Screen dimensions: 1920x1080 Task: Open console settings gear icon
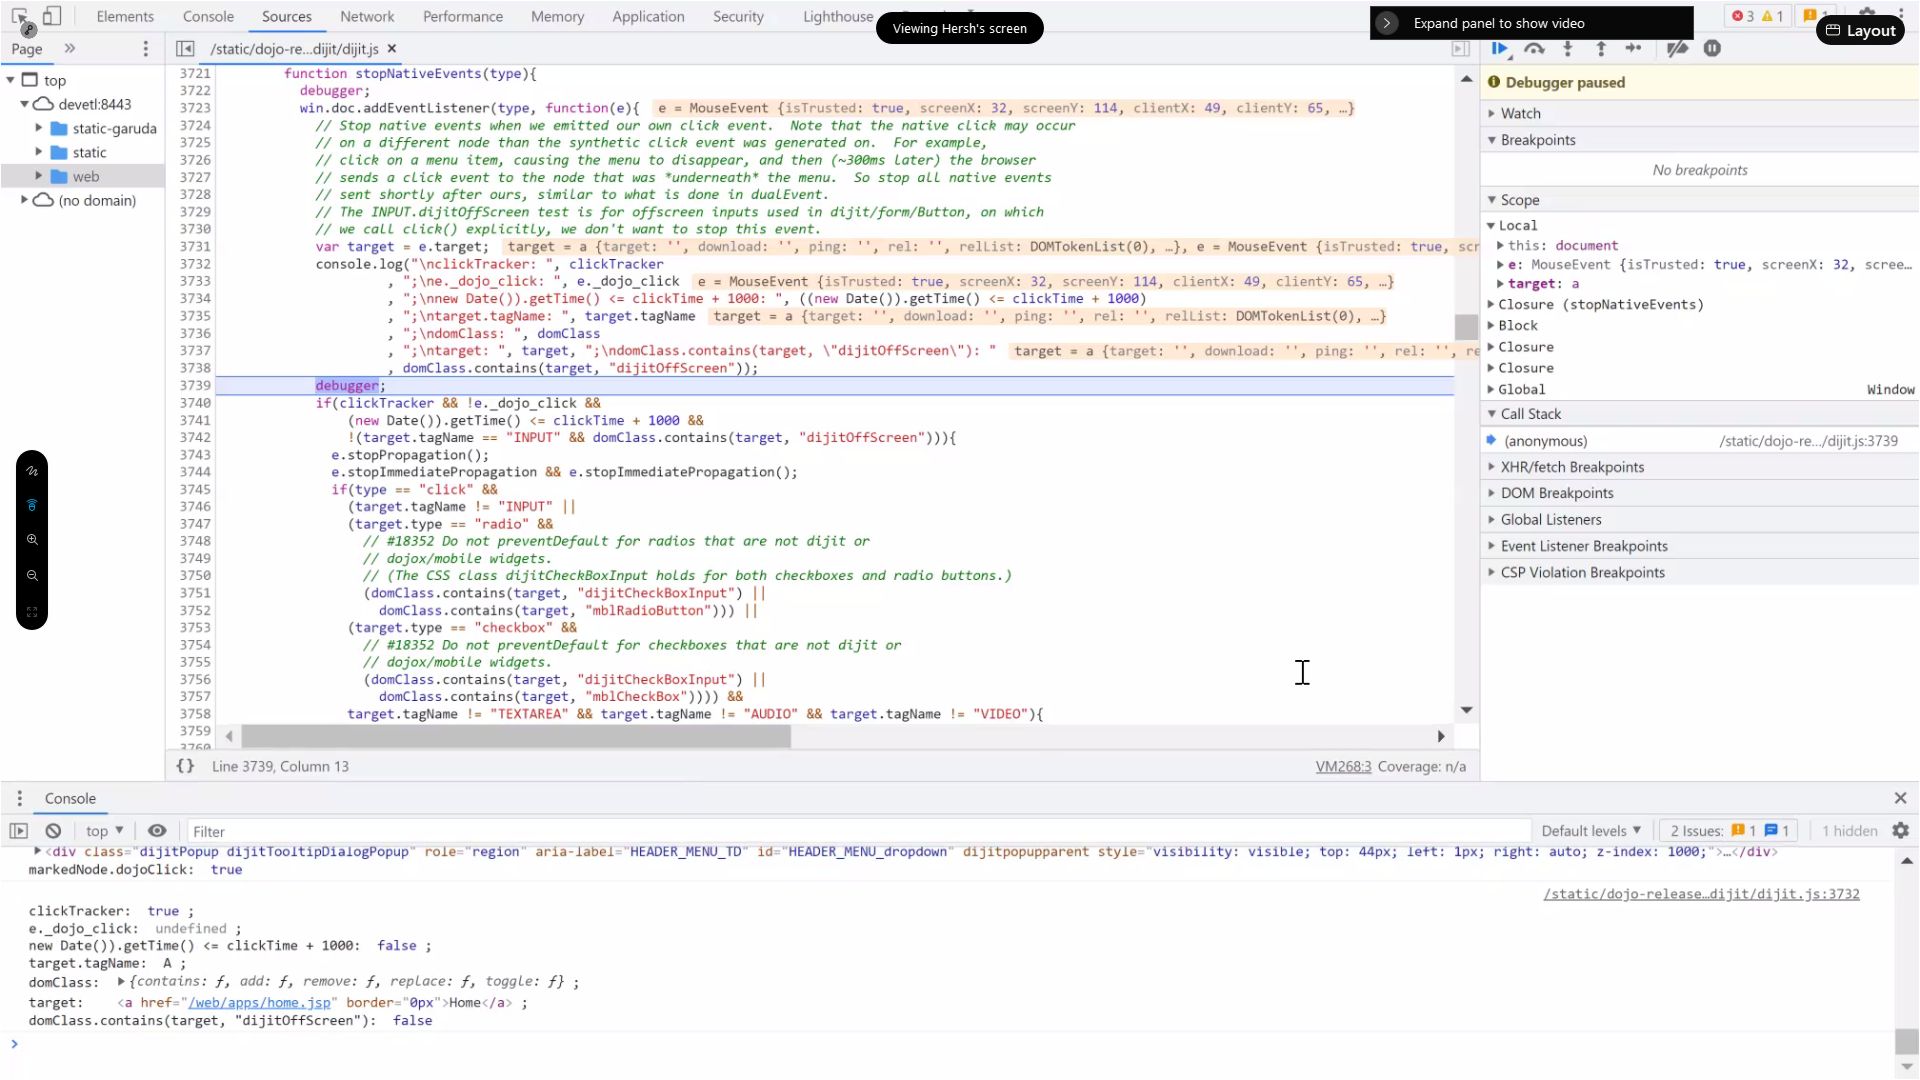click(1900, 831)
